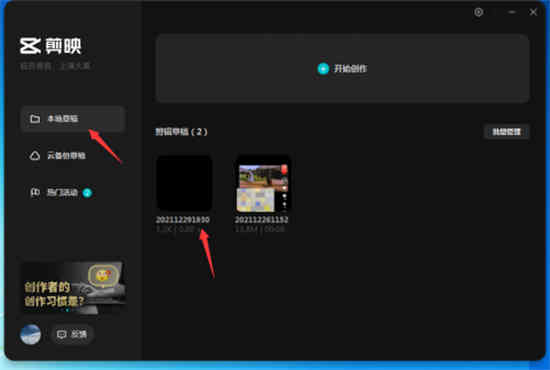Viewport: 550px width, 370px height.
Task: Click the flag icon next to 热门活动
Action: (x=35, y=192)
